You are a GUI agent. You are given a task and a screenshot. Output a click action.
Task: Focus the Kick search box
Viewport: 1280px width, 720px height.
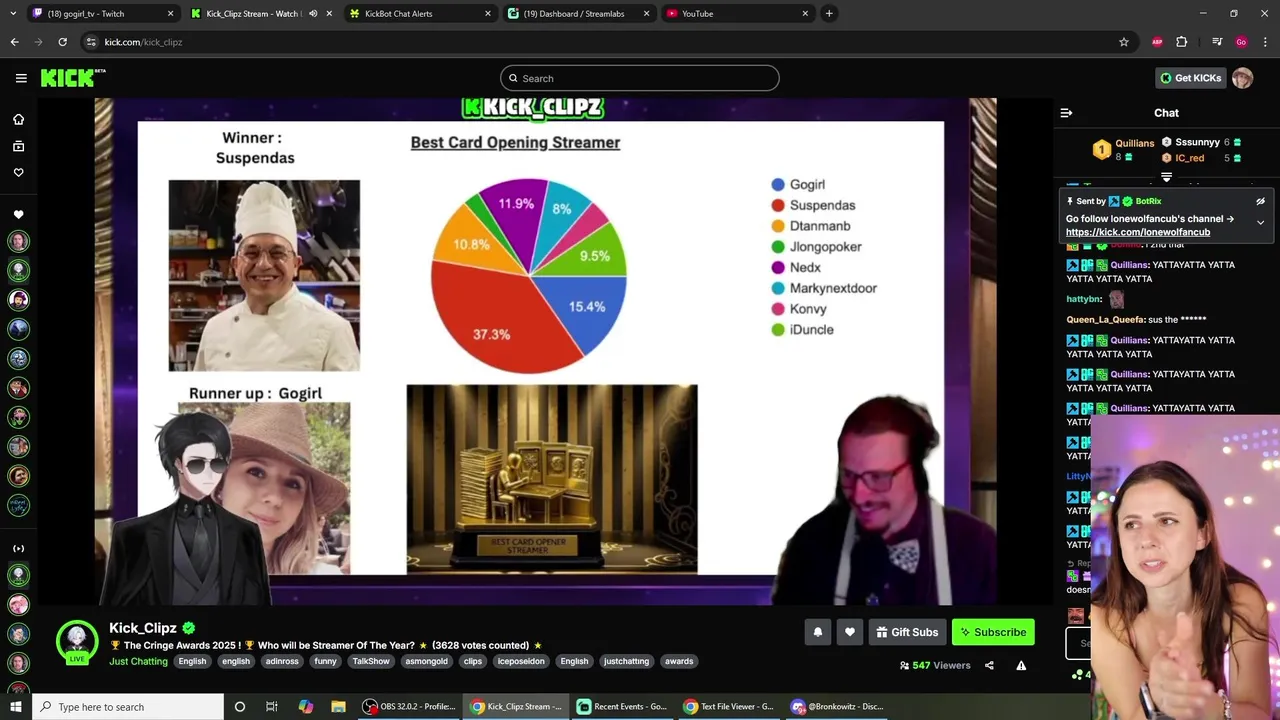pos(640,78)
